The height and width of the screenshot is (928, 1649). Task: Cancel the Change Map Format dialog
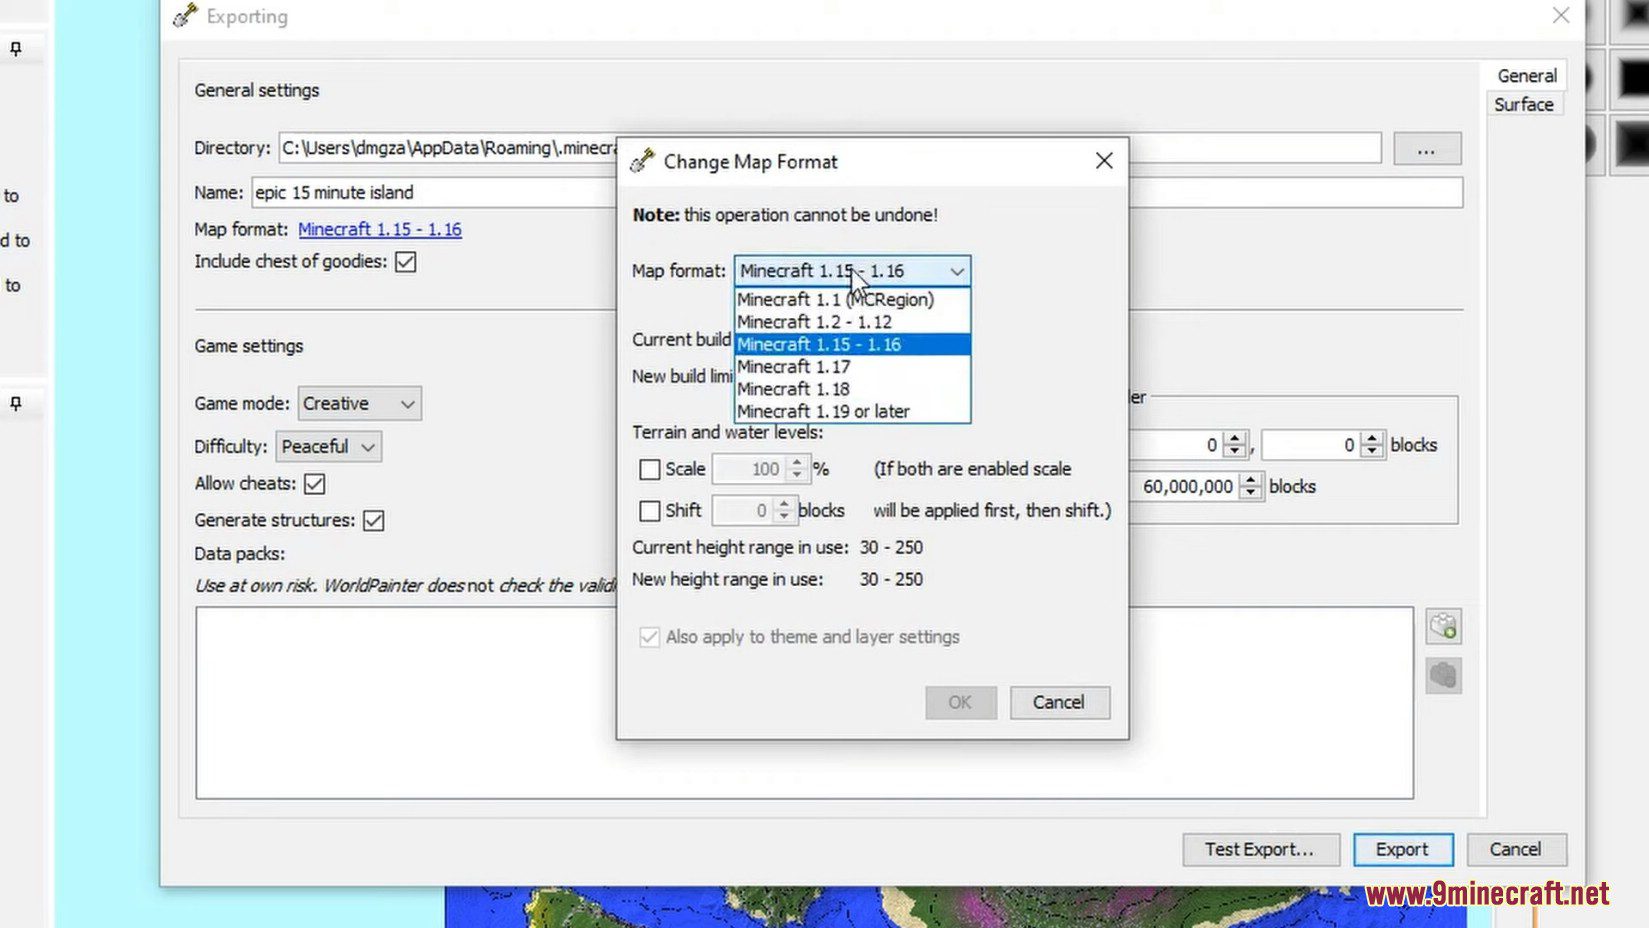1059,702
